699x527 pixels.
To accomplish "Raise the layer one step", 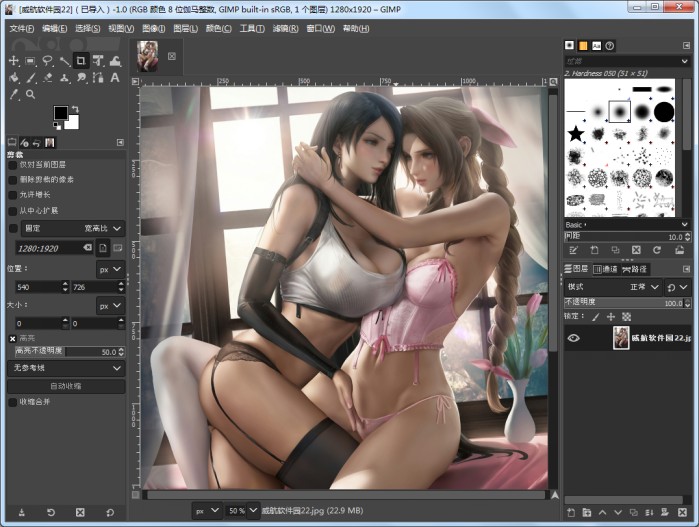I will (x=602, y=513).
